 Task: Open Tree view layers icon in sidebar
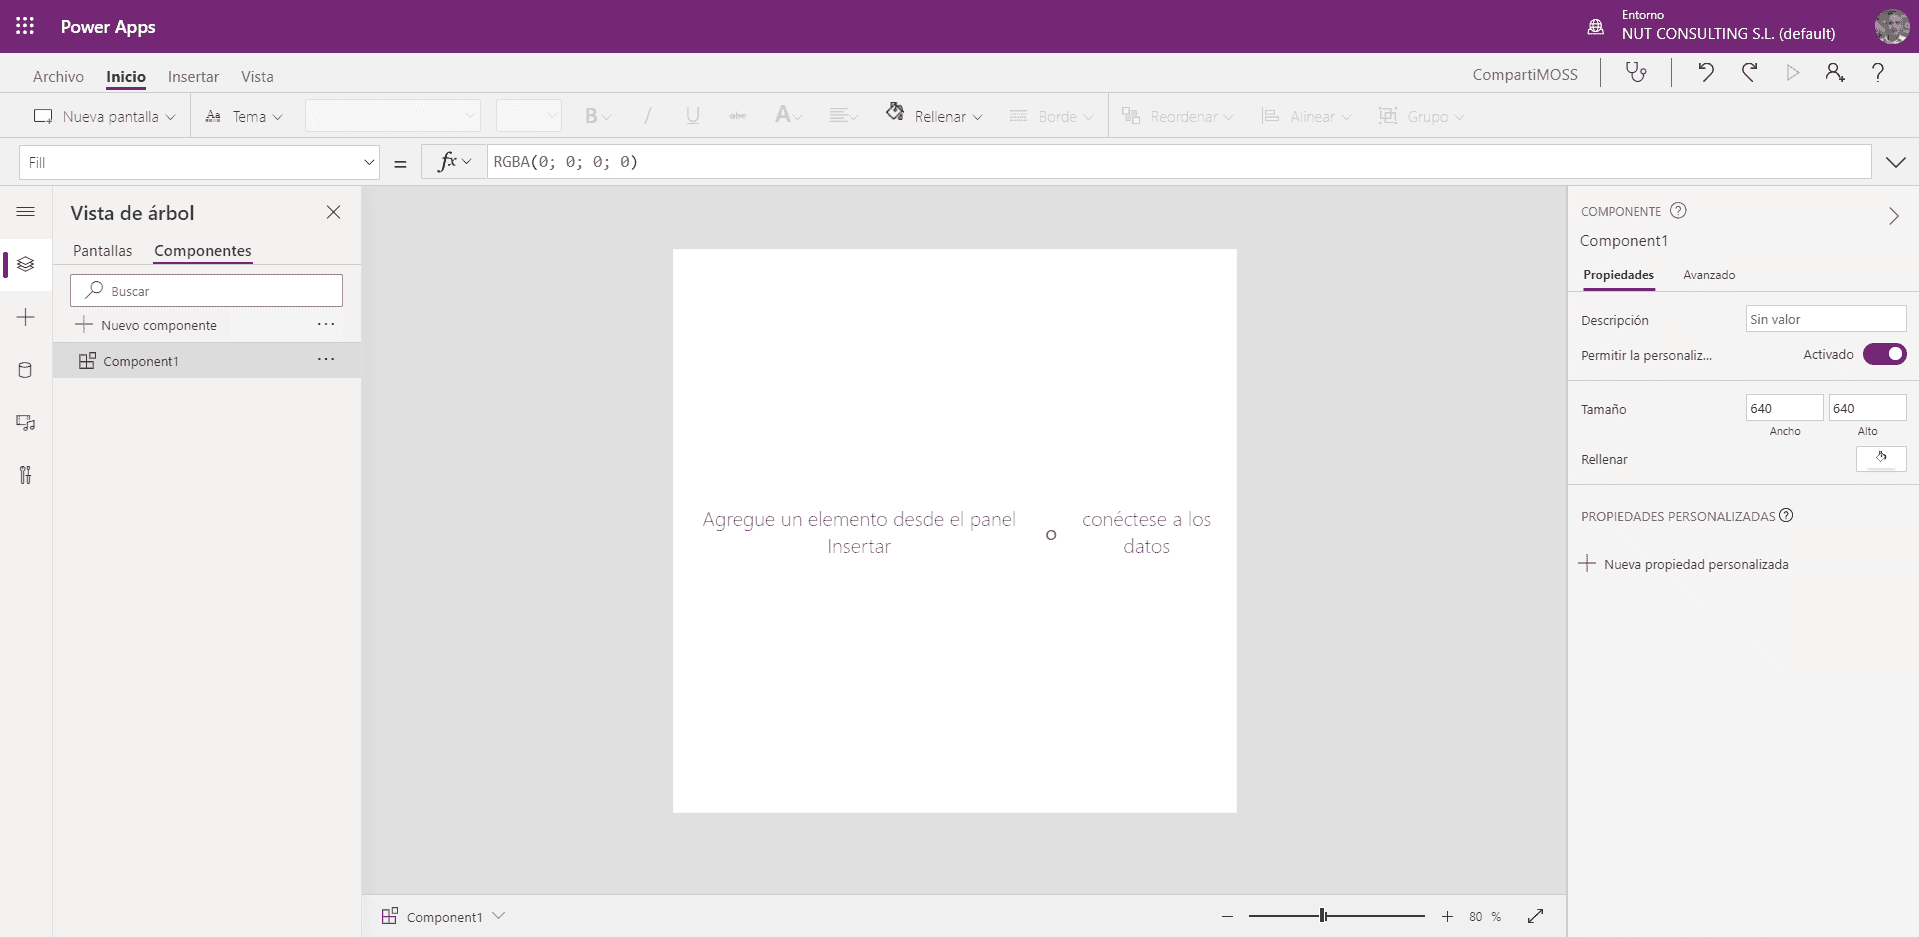(26, 264)
